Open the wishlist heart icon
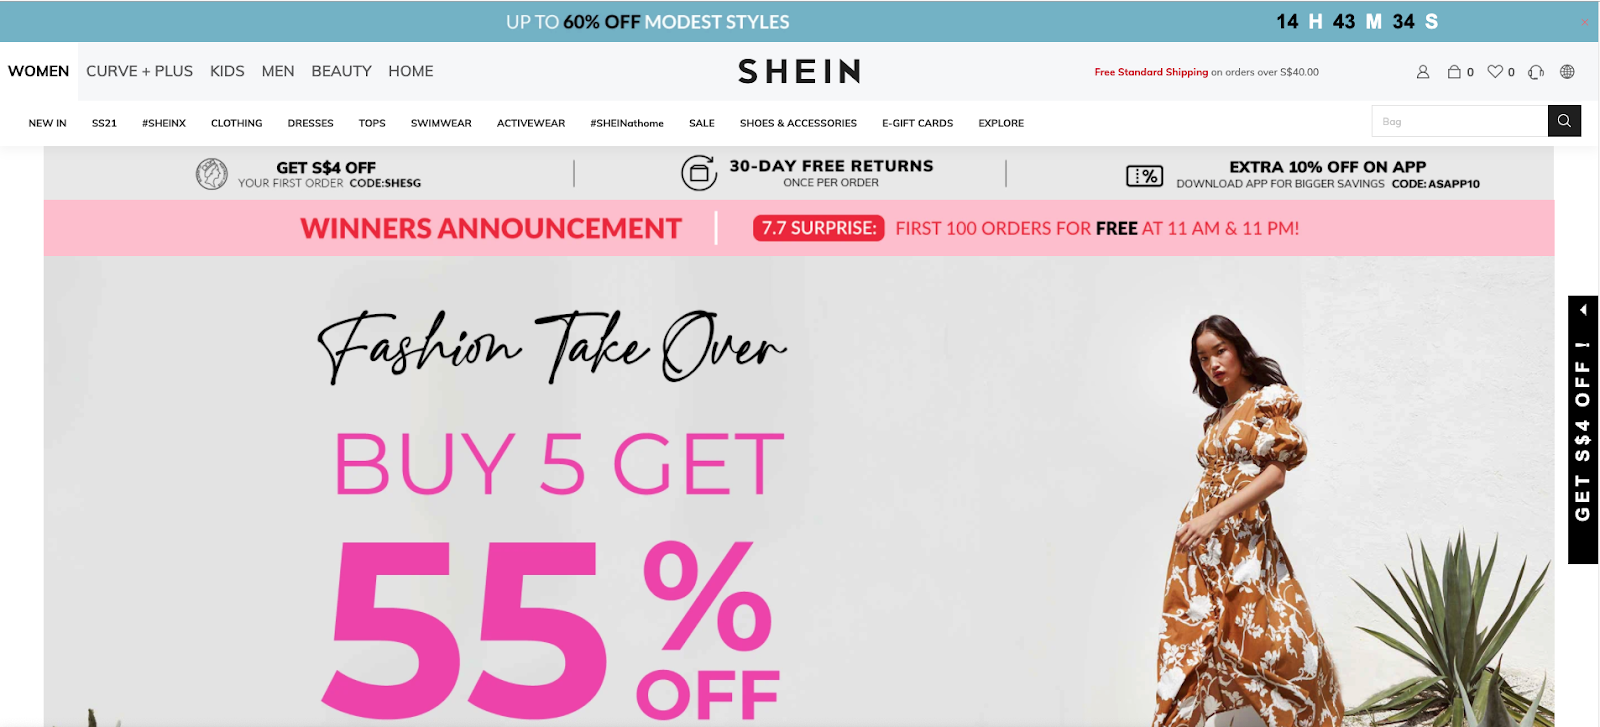This screenshot has width=1600, height=727. point(1495,72)
